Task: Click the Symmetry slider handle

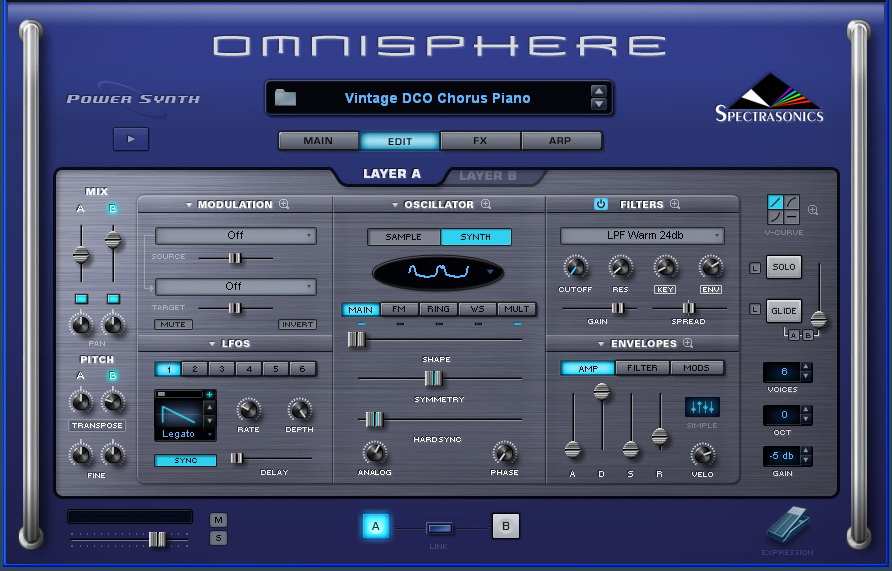Action: pos(433,378)
